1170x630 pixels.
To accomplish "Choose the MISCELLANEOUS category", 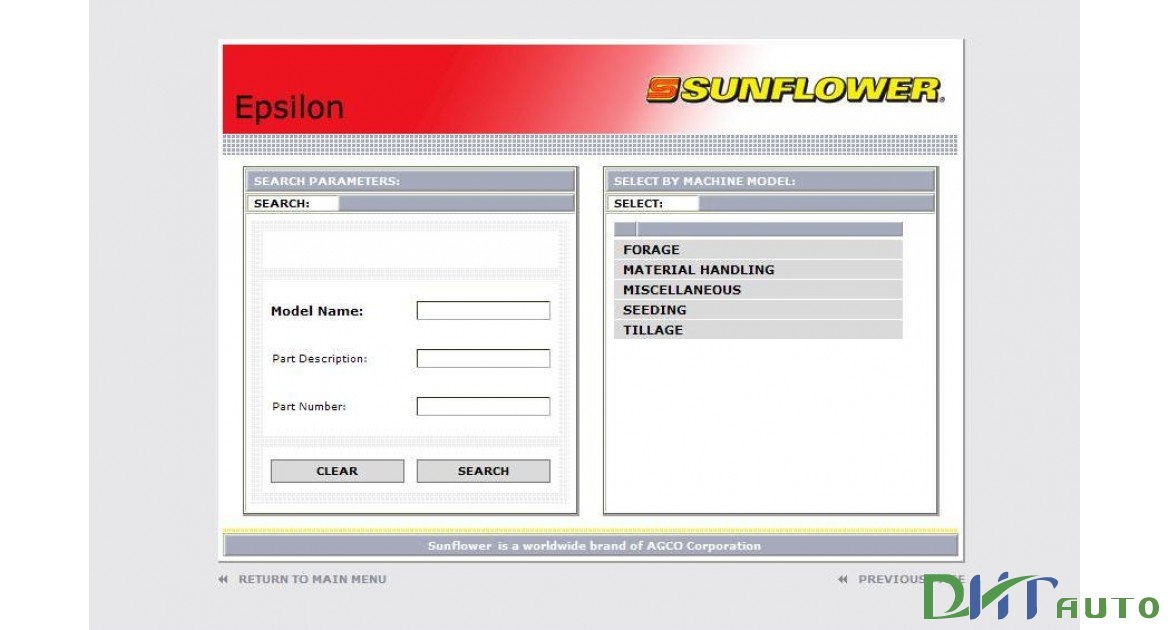I will point(758,290).
